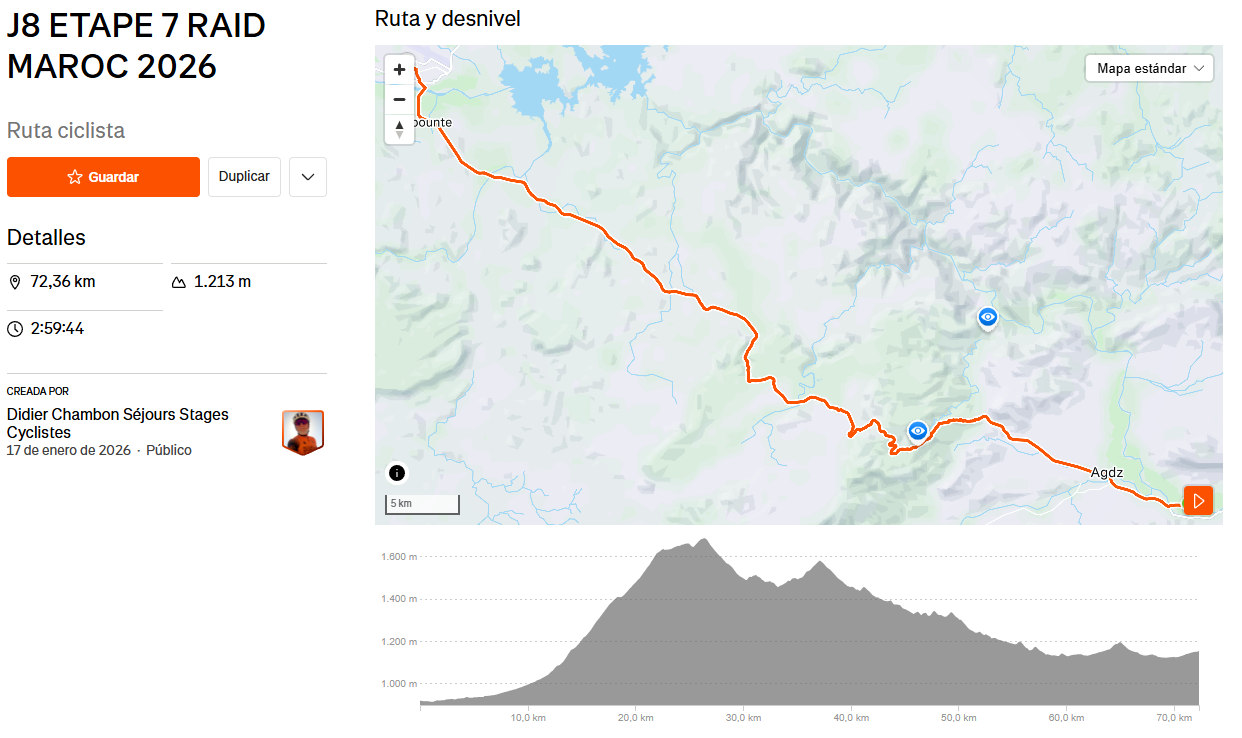Reset map orientation with compass button
Viewport: 1242px width, 738px height.
click(x=399, y=129)
